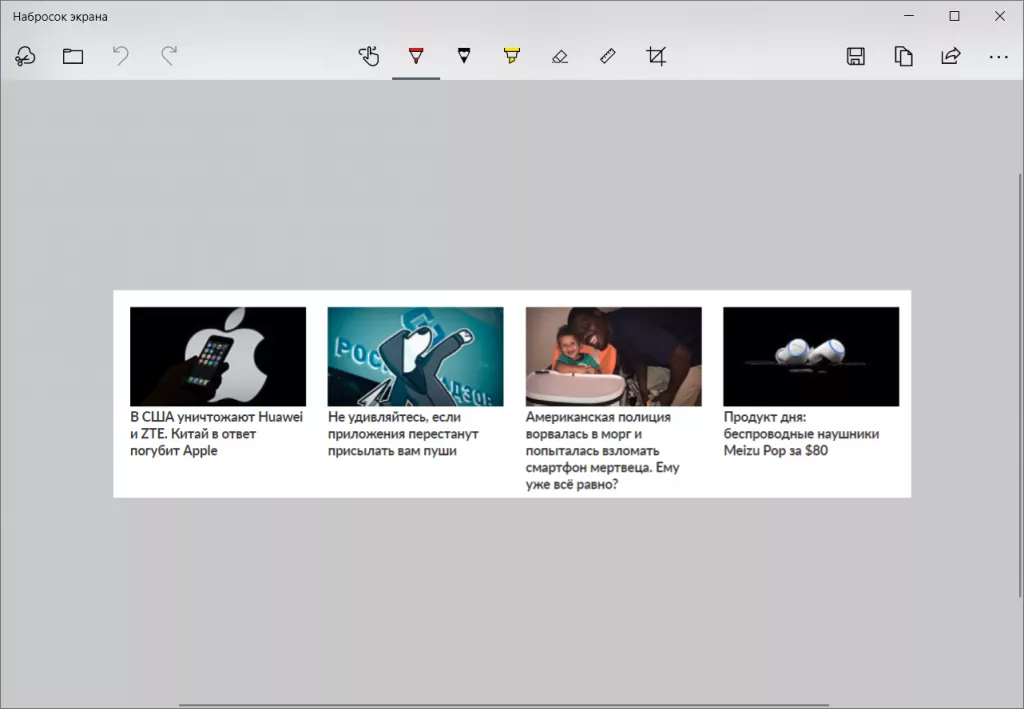The image size is (1024, 709).
Task: Copy the snip to clipboard
Action: point(903,56)
